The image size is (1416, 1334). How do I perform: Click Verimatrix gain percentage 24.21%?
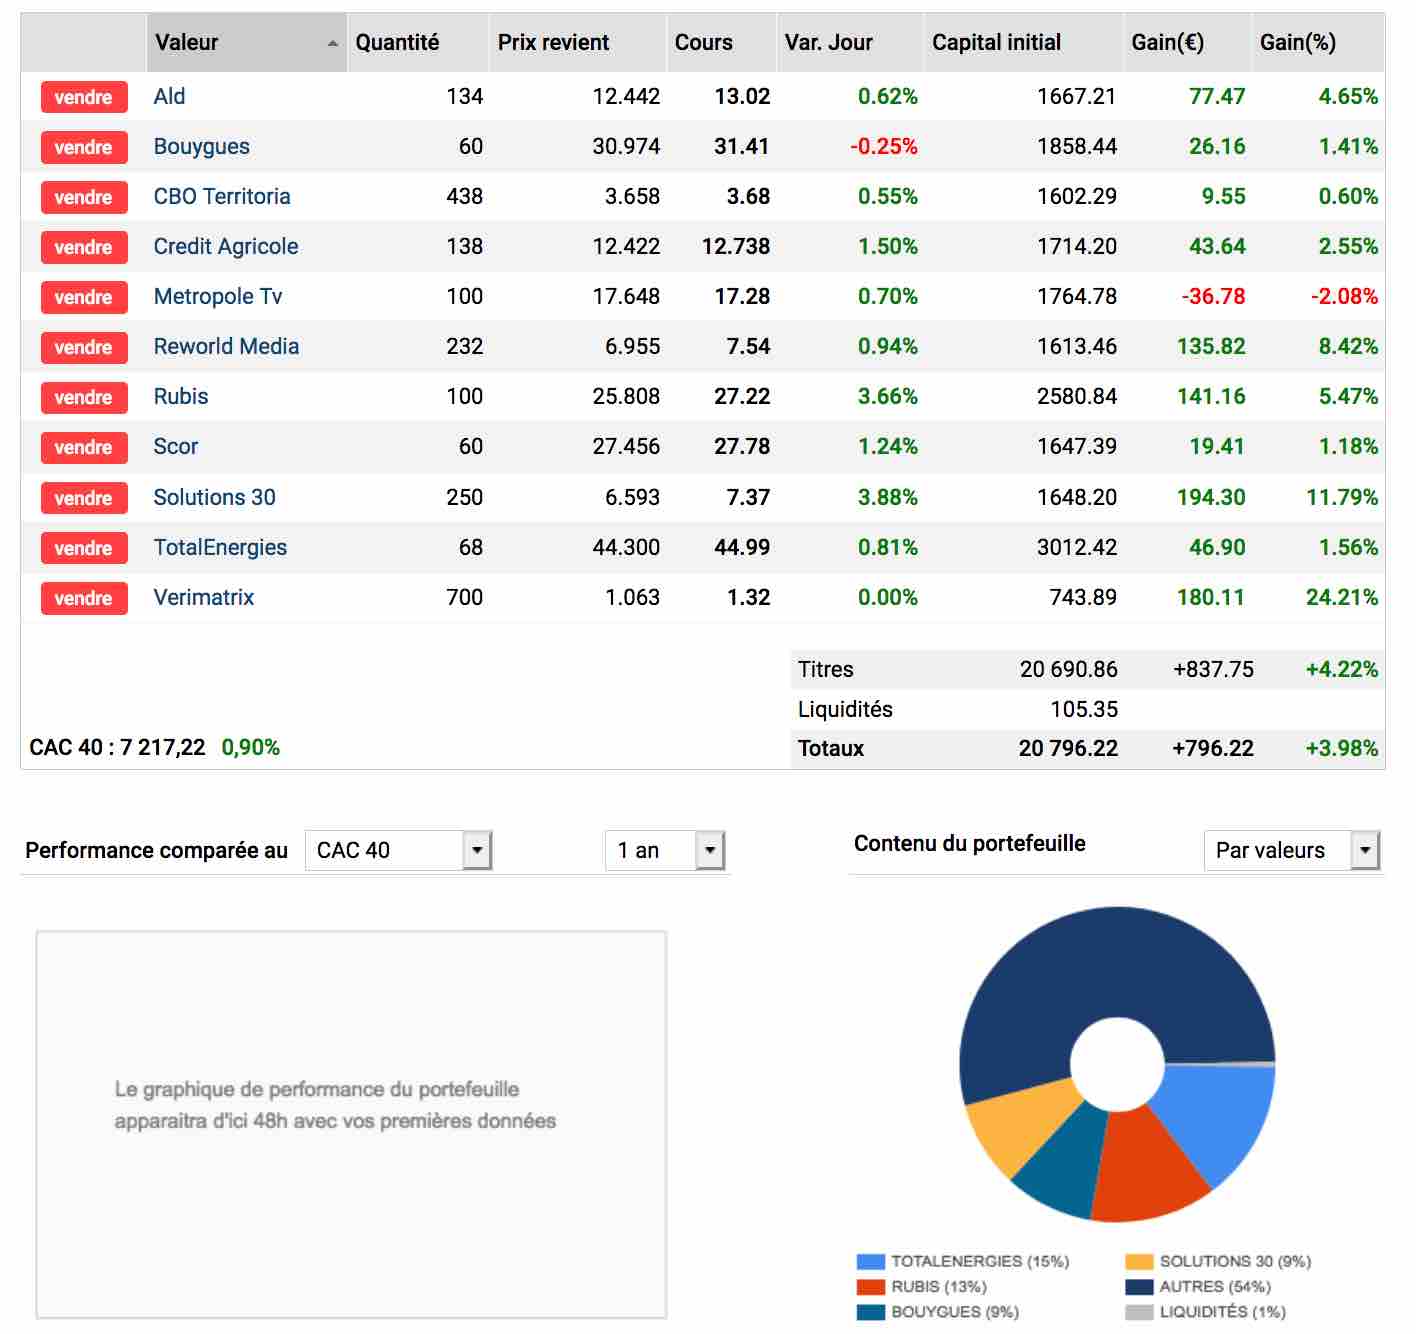click(x=1342, y=597)
